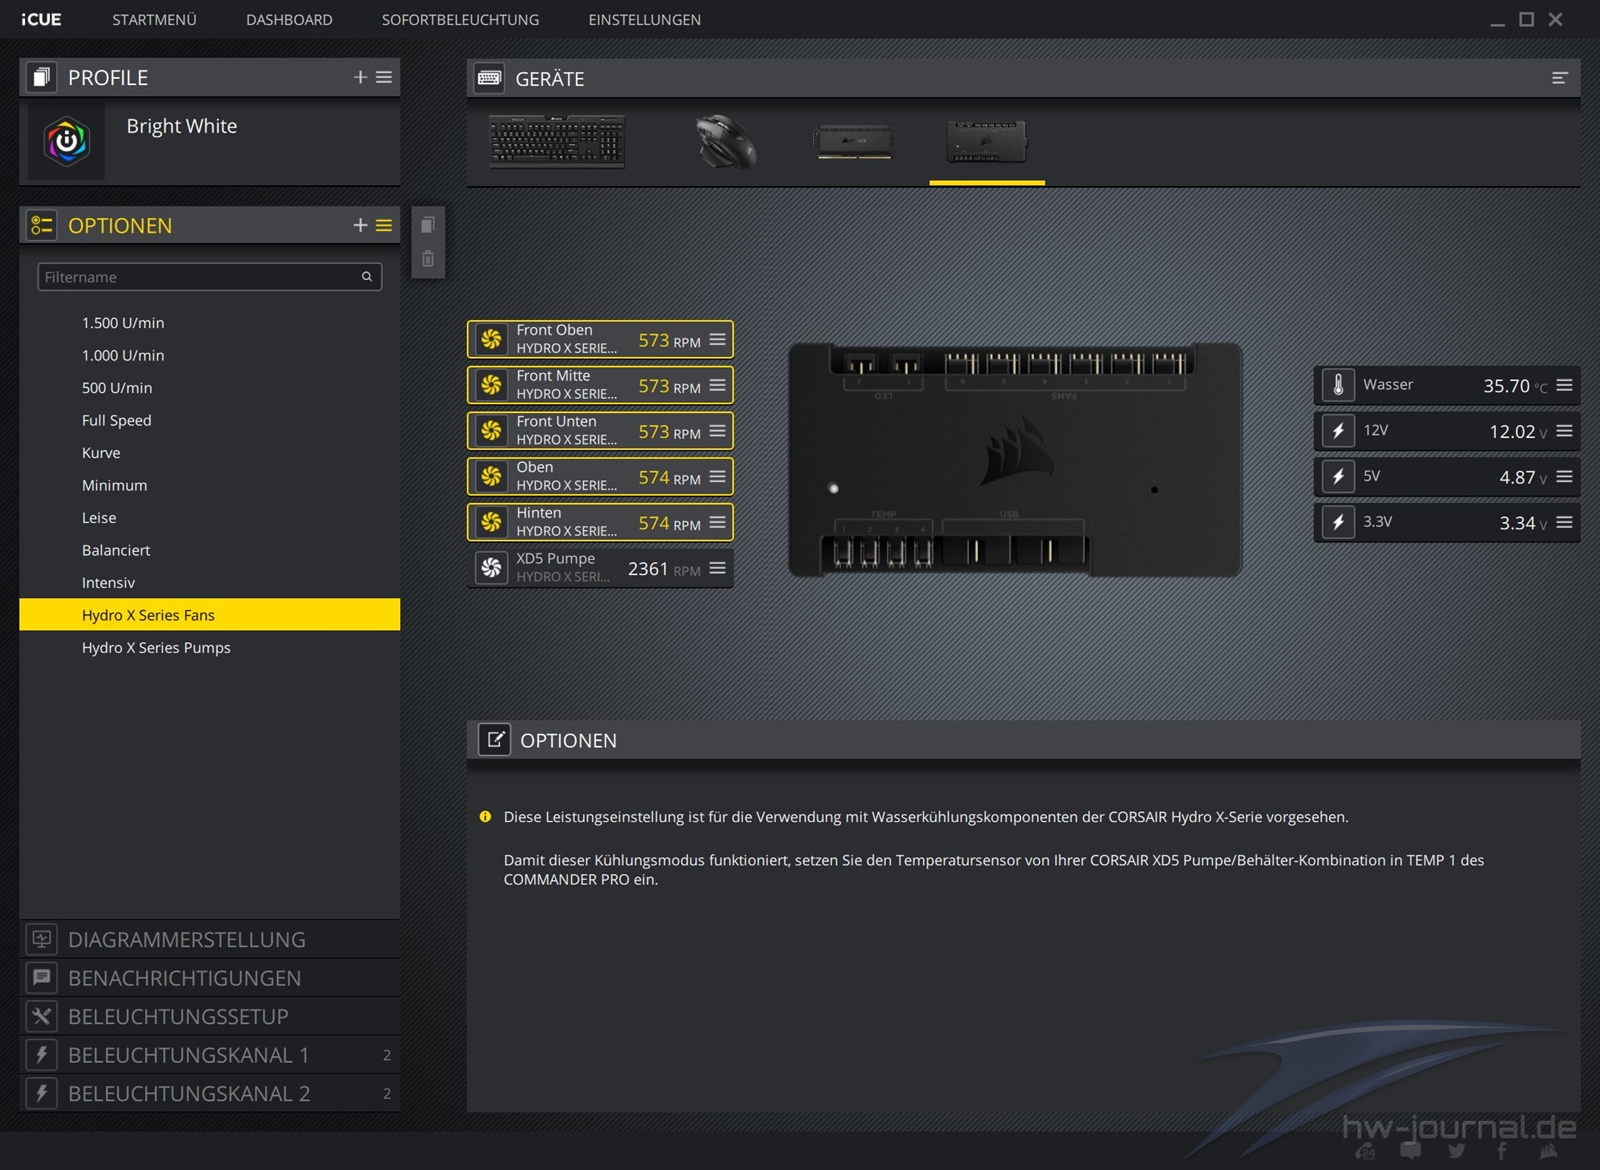Screen dimensions: 1600x1170
Task: Select the mouse device thumbnail
Action: pyautogui.click(x=726, y=141)
